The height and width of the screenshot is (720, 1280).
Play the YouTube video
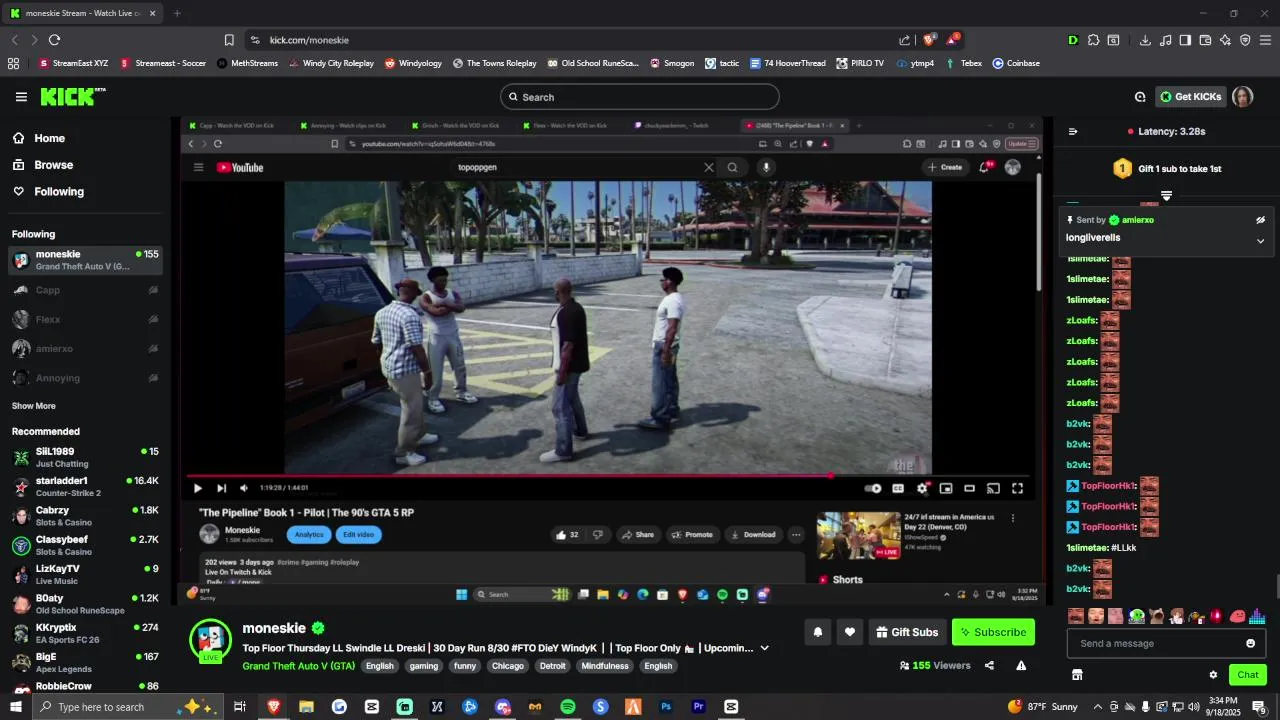click(x=197, y=488)
